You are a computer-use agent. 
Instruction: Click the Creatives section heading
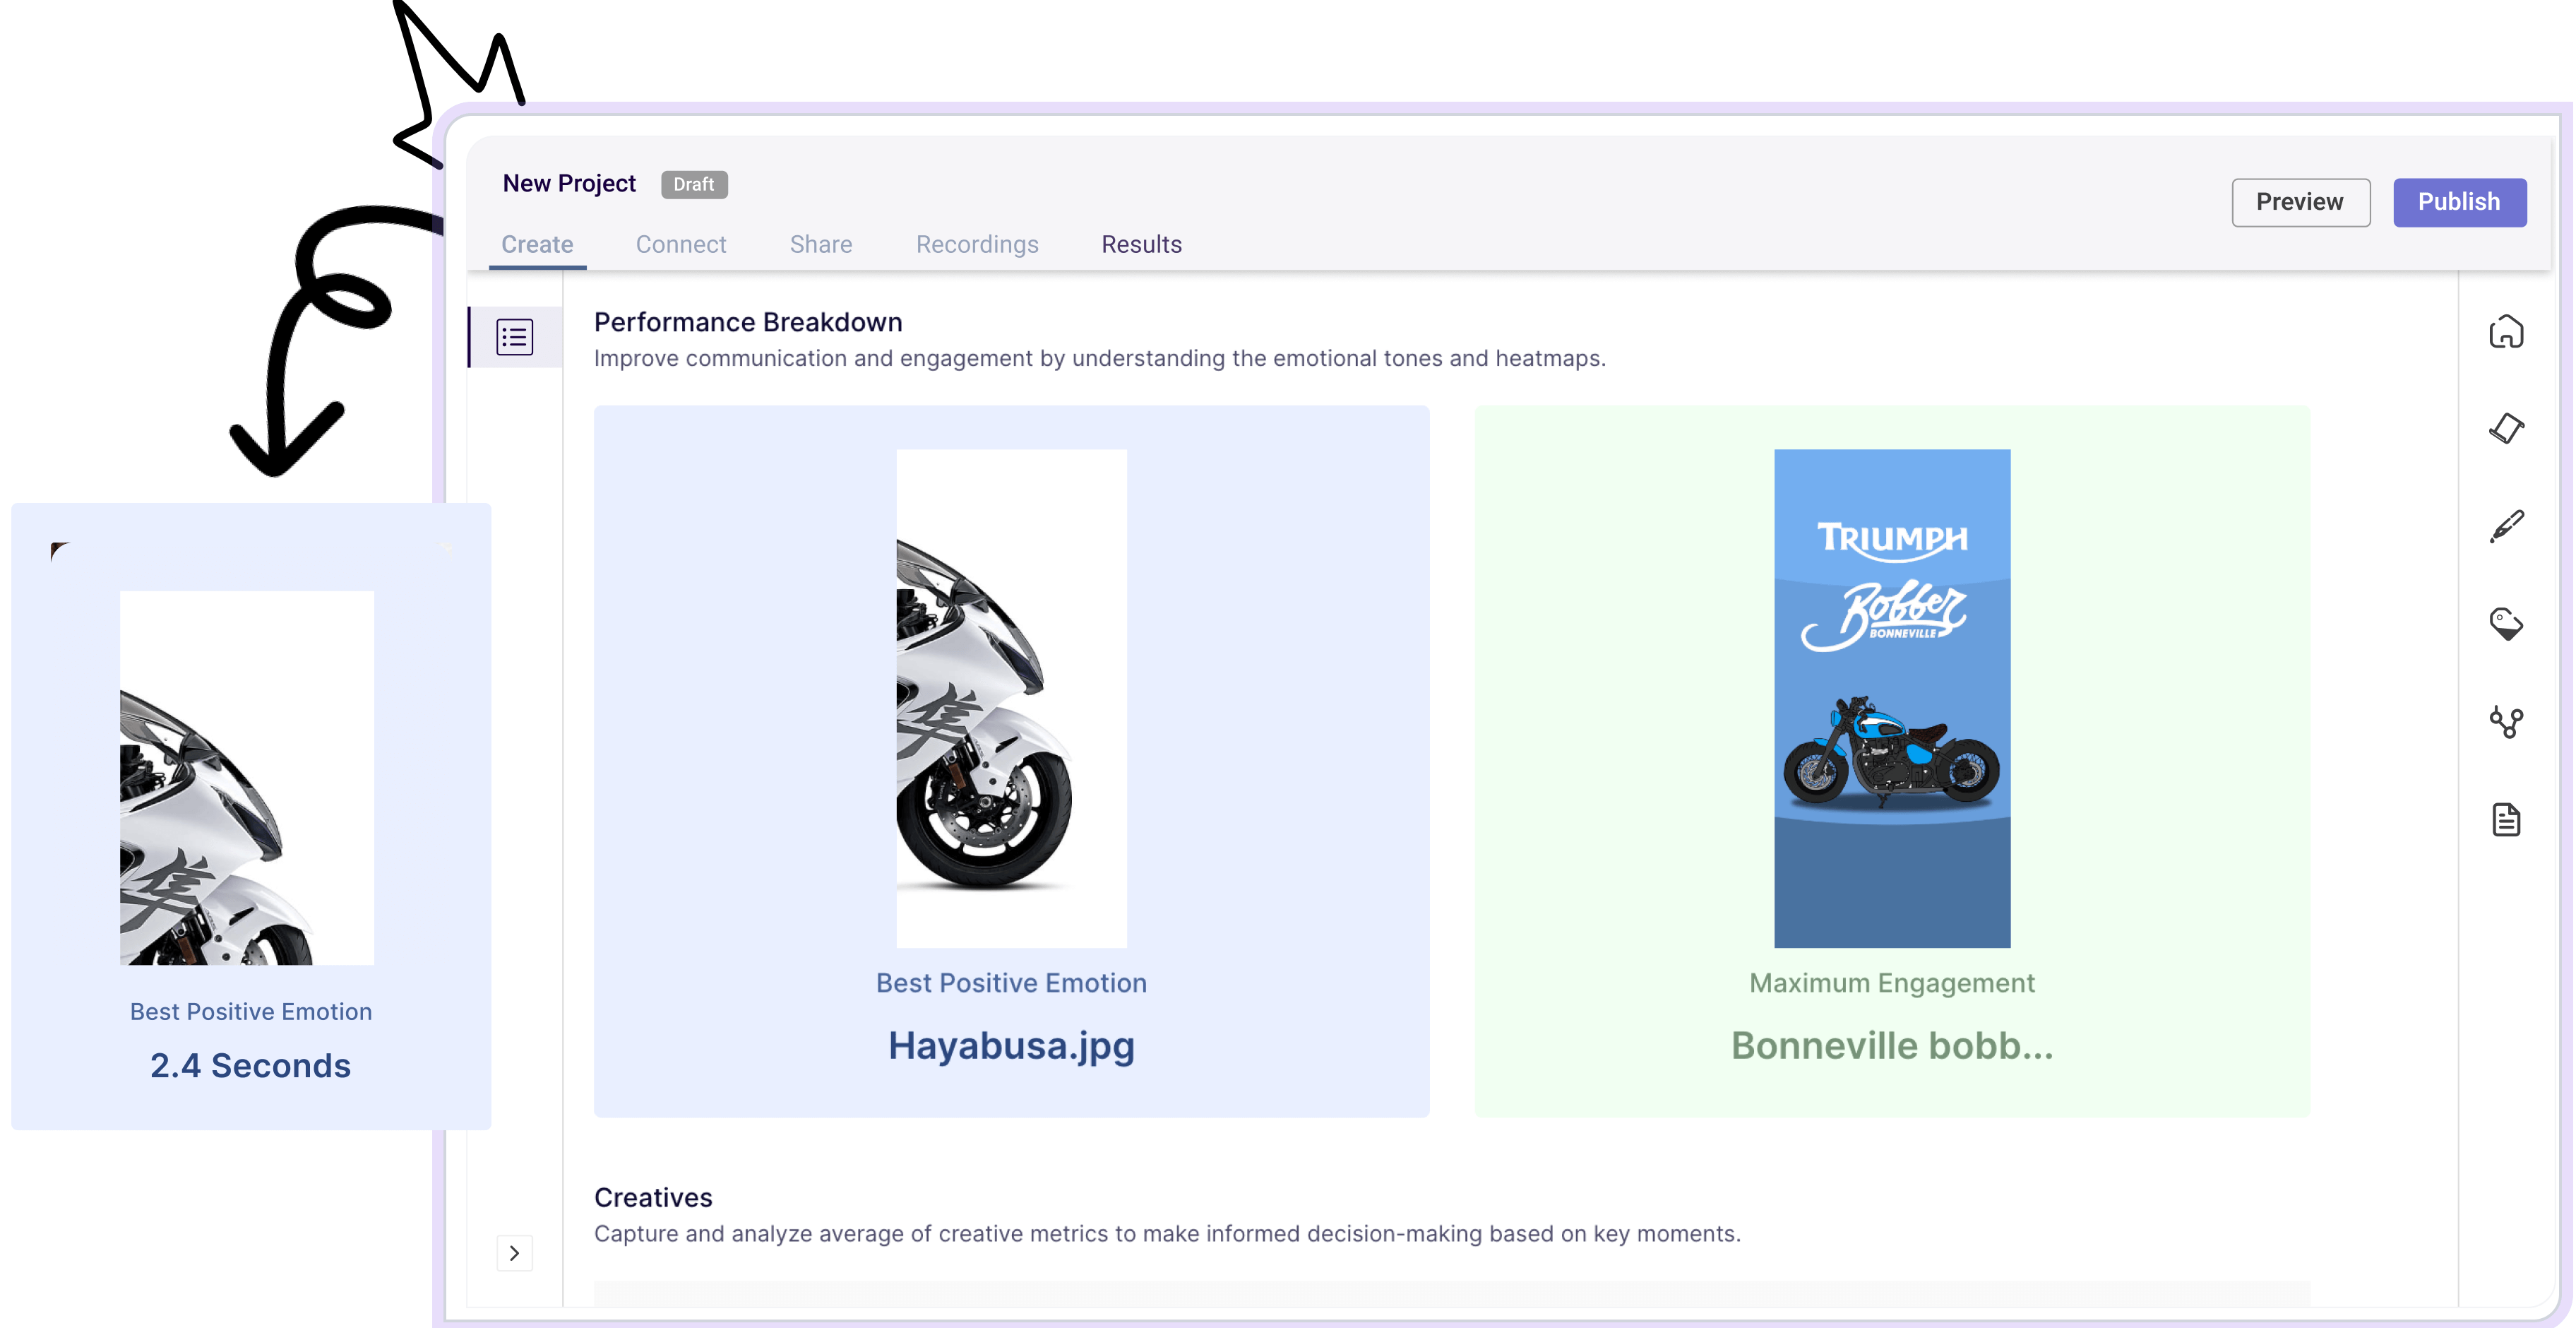point(653,1197)
